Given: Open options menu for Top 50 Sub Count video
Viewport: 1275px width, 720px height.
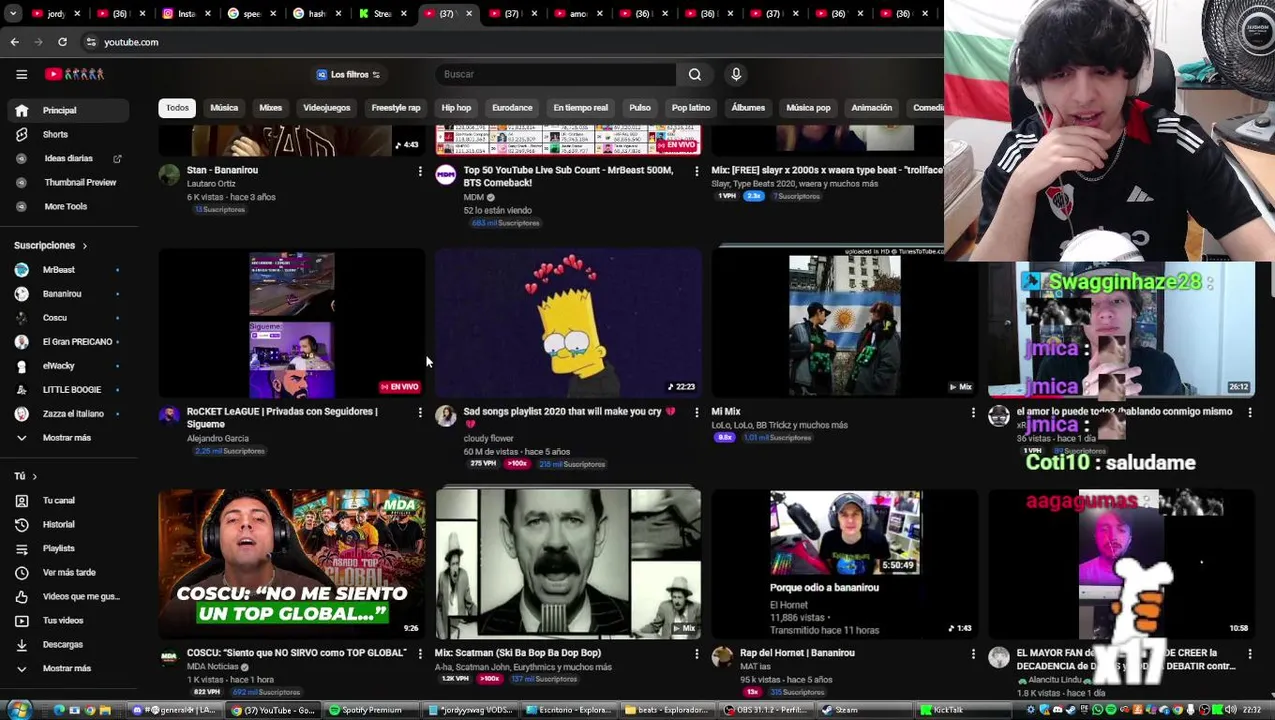Looking at the screenshot, I should coord(697,171).
